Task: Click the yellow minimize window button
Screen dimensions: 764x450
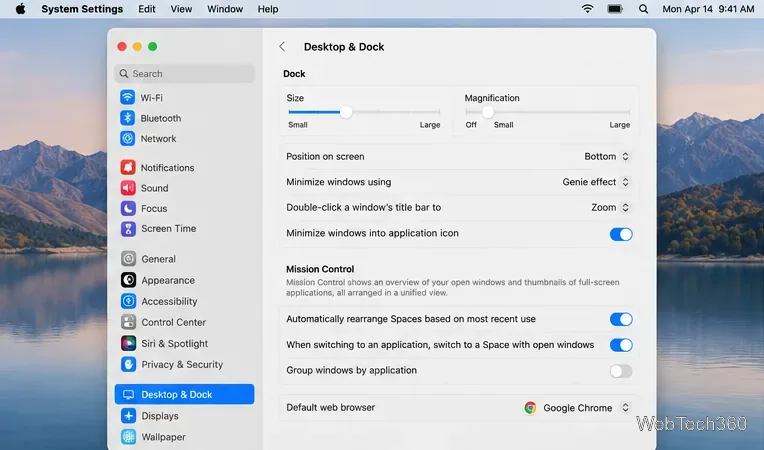Action: (x=137, y=46)
